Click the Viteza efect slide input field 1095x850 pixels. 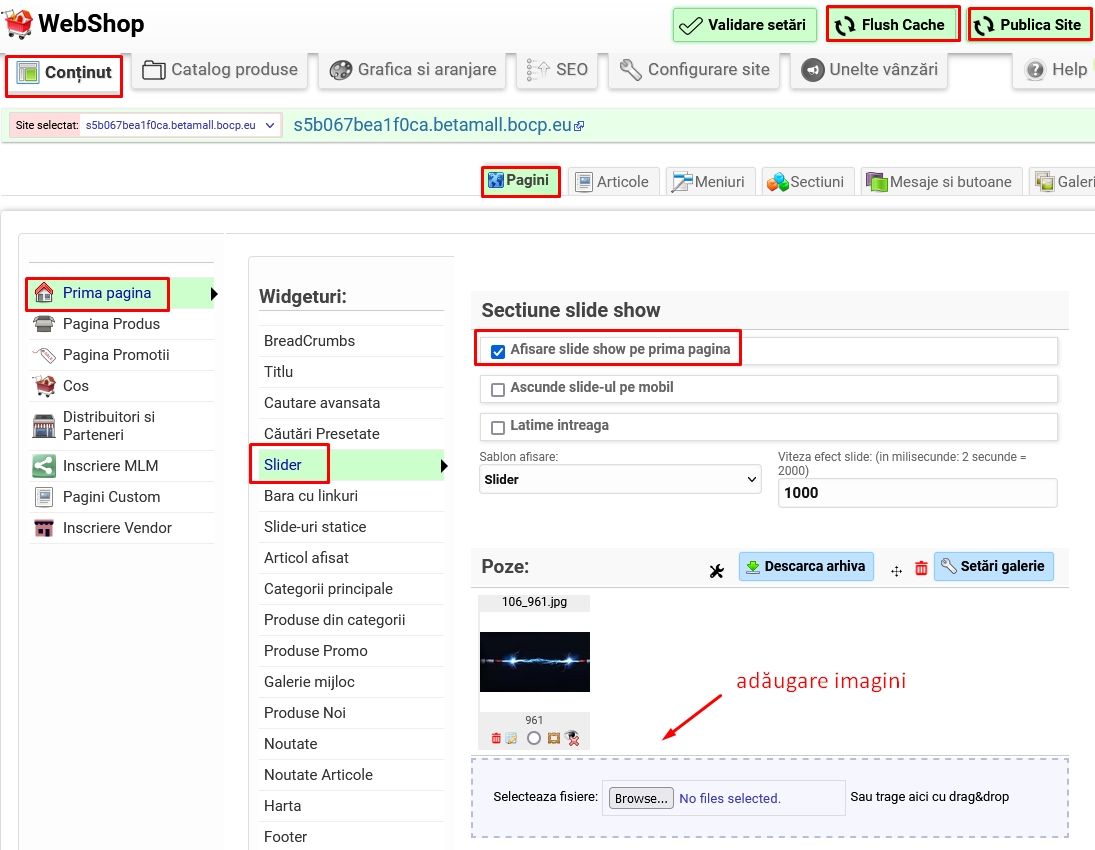coord(916,492)
